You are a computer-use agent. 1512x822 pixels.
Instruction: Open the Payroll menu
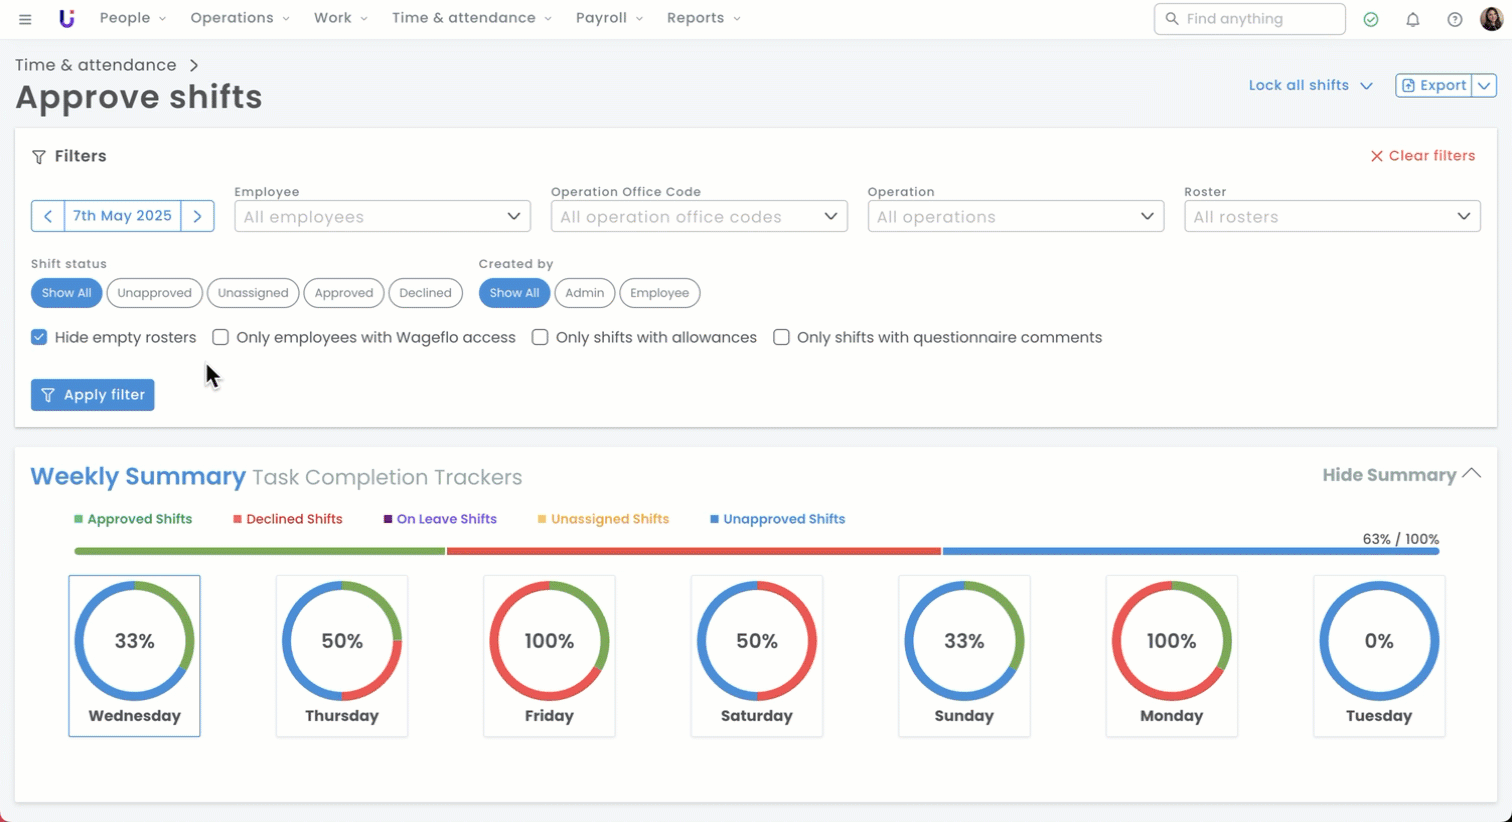[609, 18]
